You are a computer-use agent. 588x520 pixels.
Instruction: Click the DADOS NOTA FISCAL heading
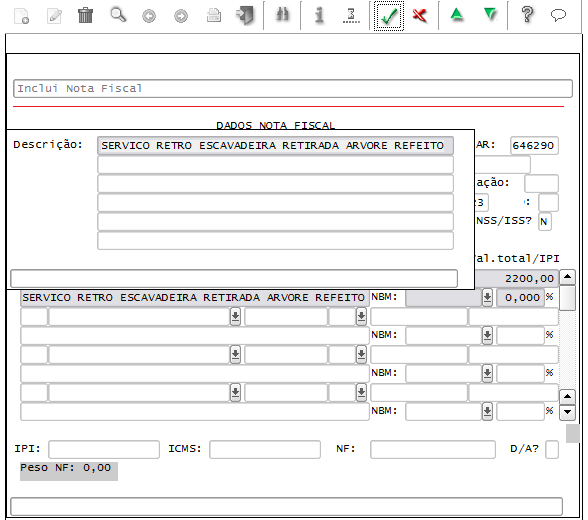[x=276, y=125]
